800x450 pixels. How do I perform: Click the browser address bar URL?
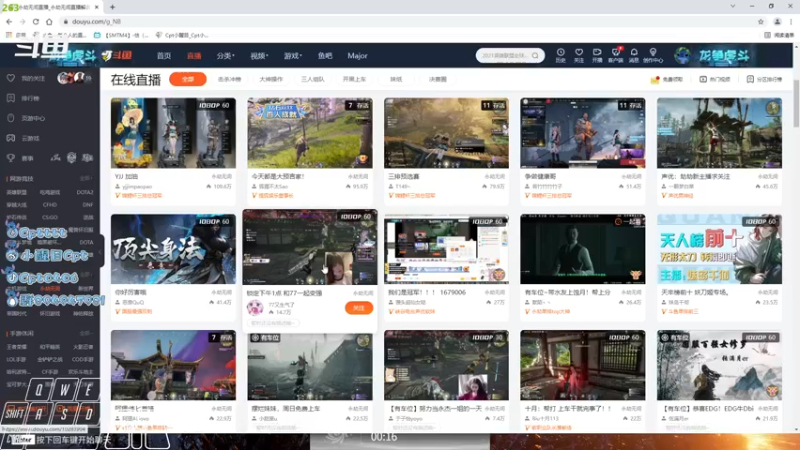coord(96,21)
